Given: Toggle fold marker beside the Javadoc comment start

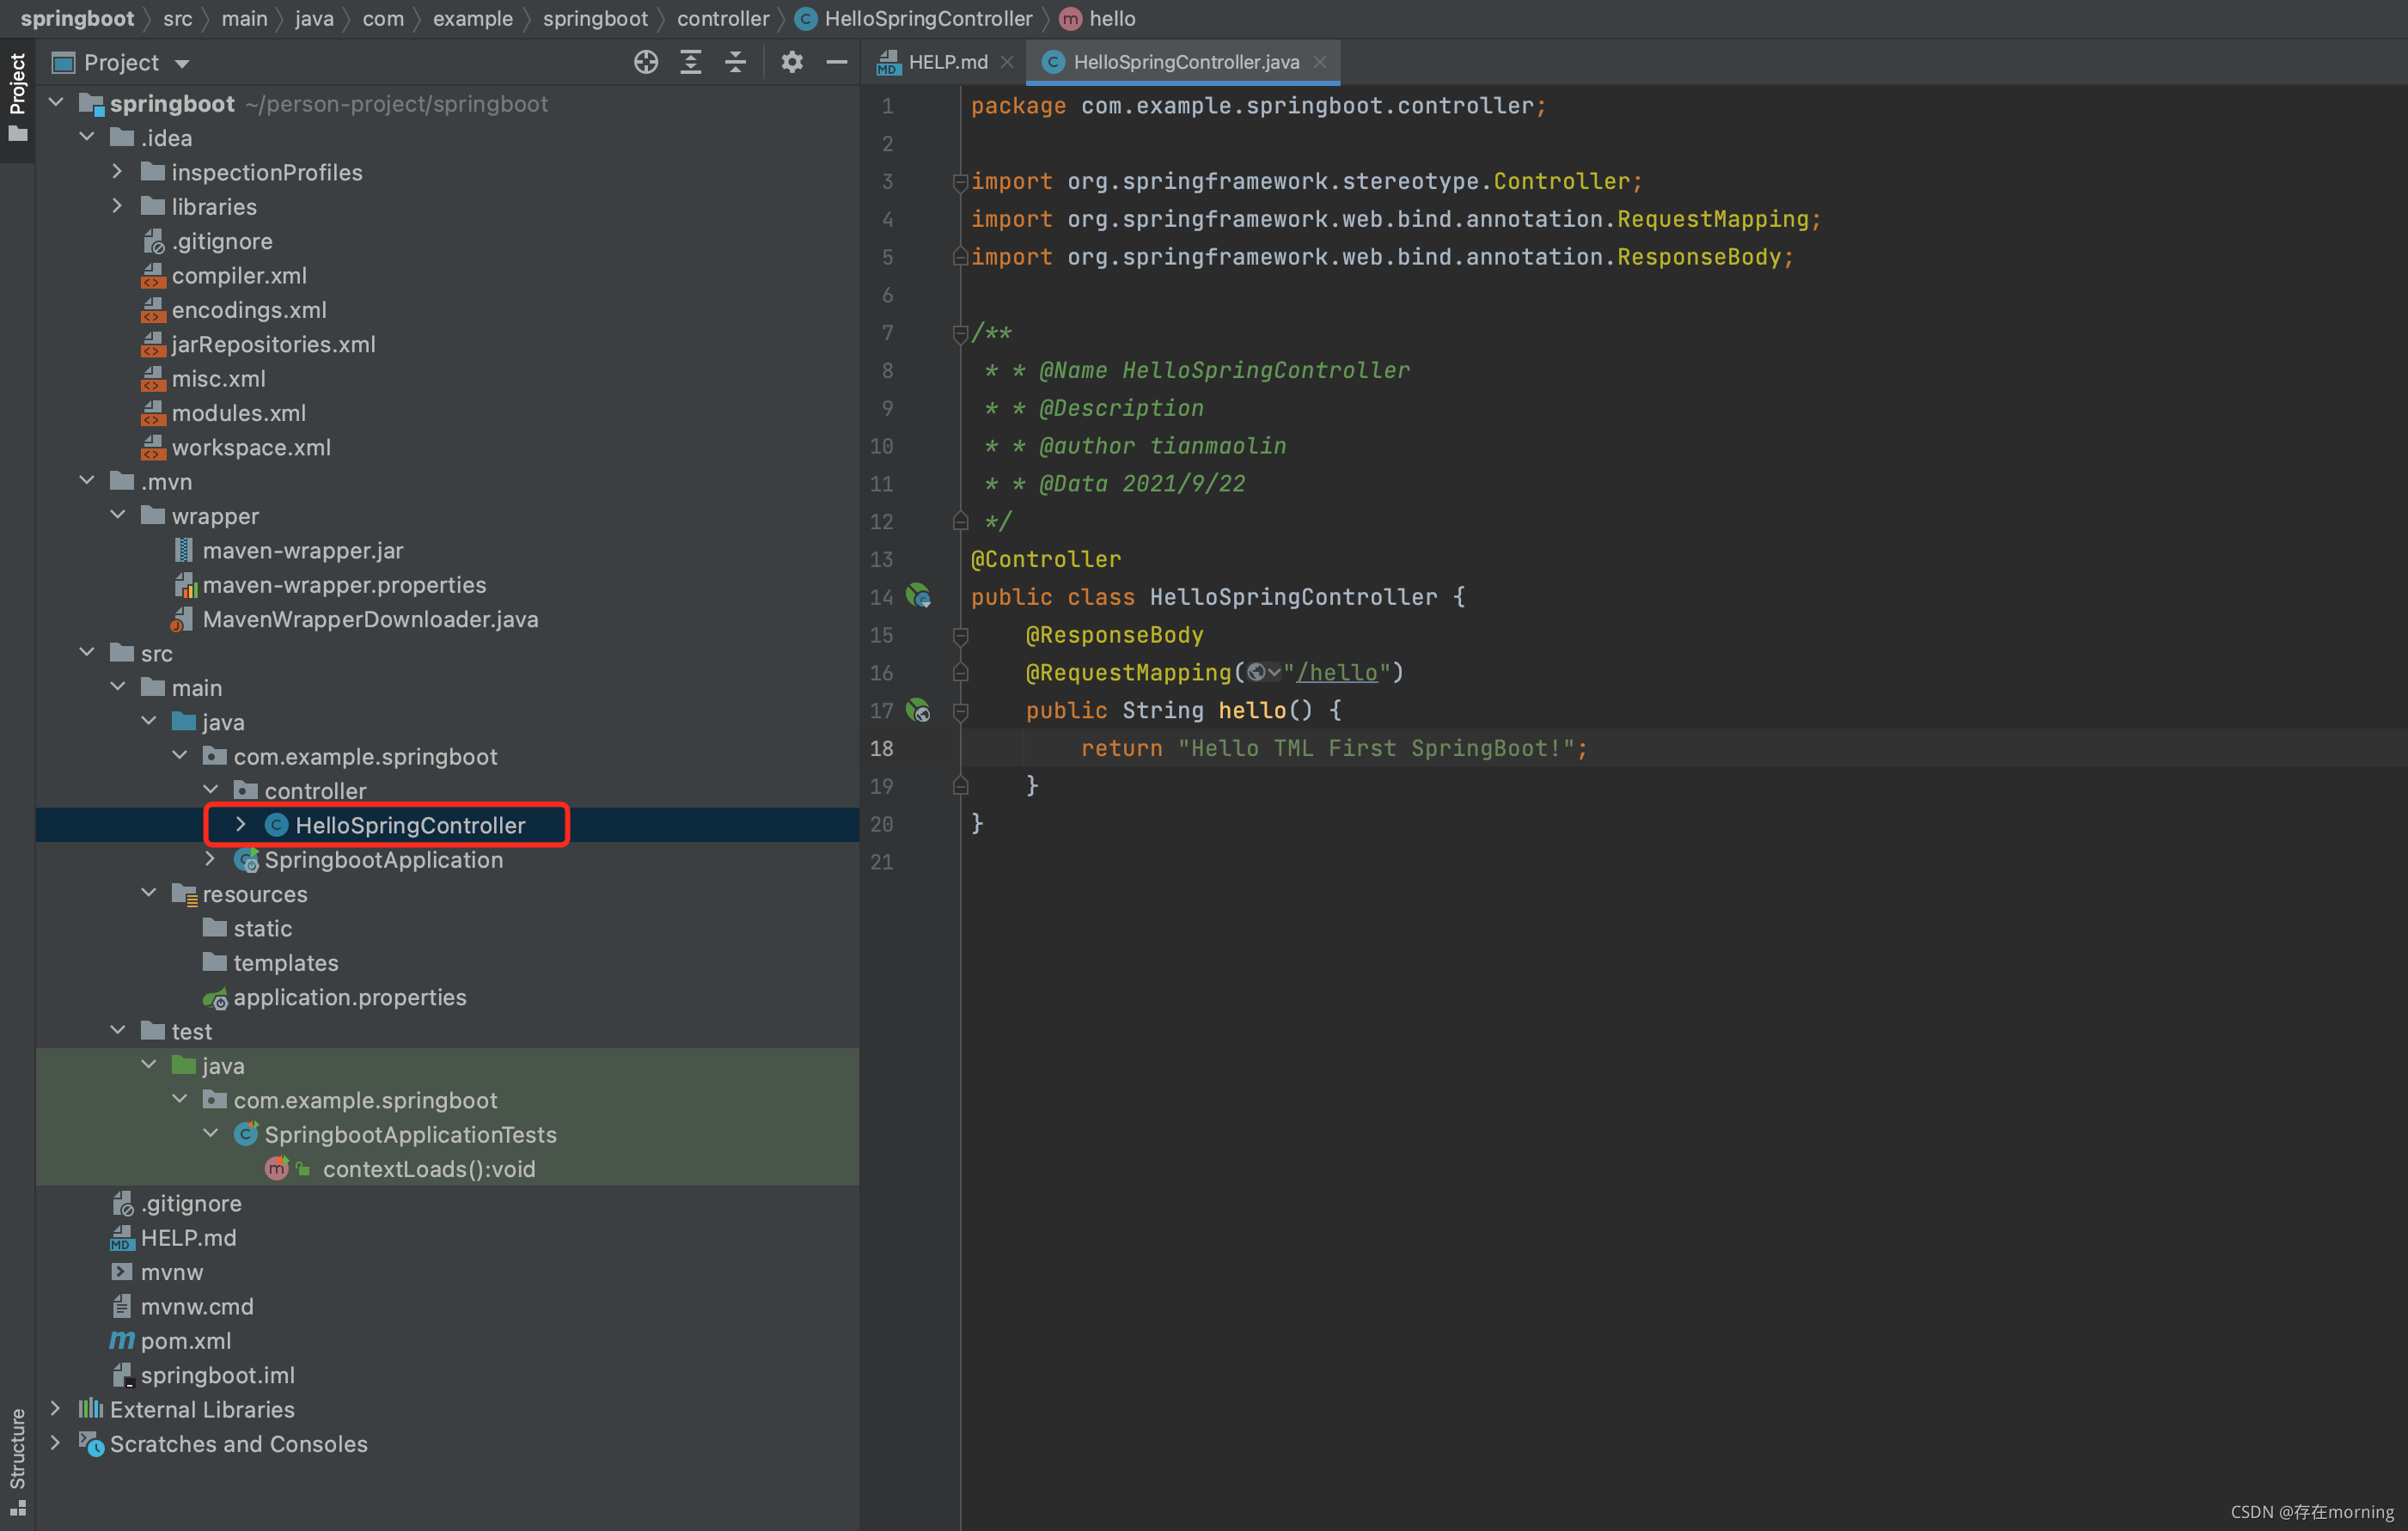Looking at the screenshot, I should point(960,333).
